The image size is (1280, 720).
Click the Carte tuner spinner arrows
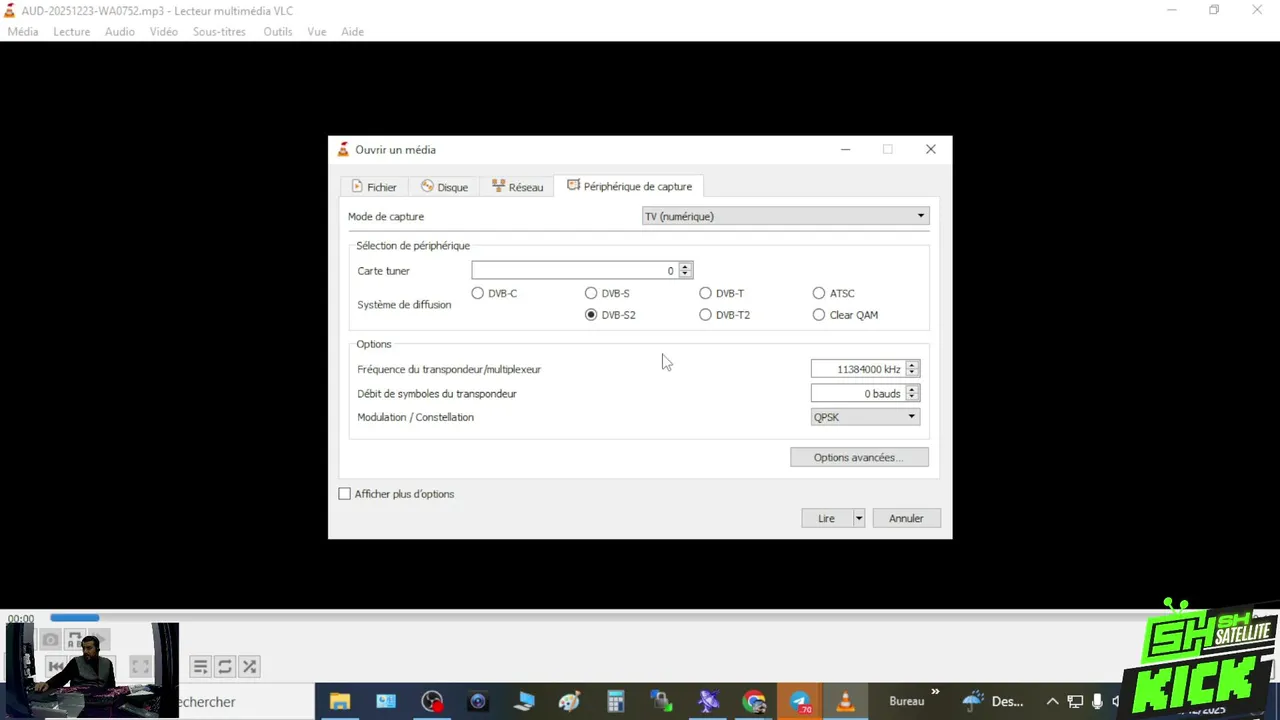pyautogui.click(x=685, y=270)
